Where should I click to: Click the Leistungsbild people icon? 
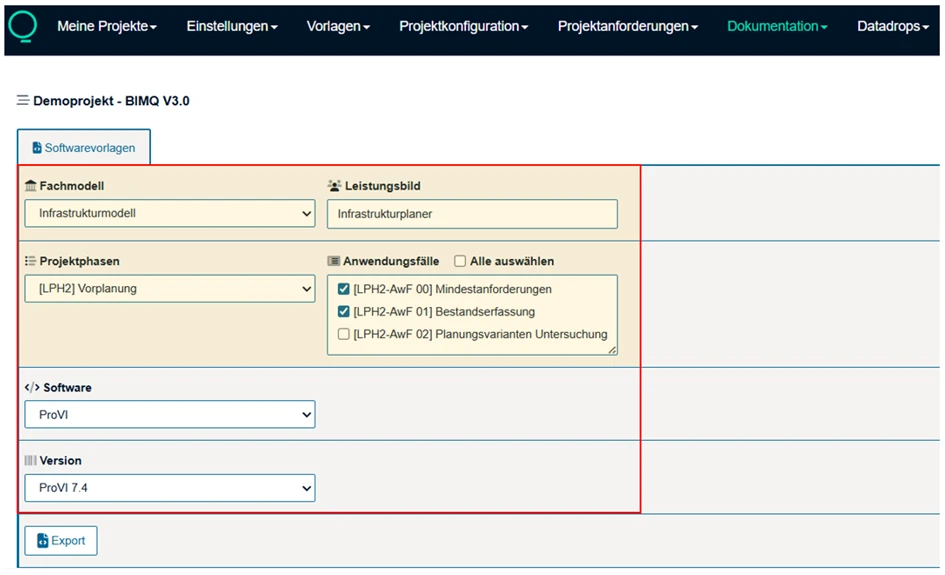(334, 186)
